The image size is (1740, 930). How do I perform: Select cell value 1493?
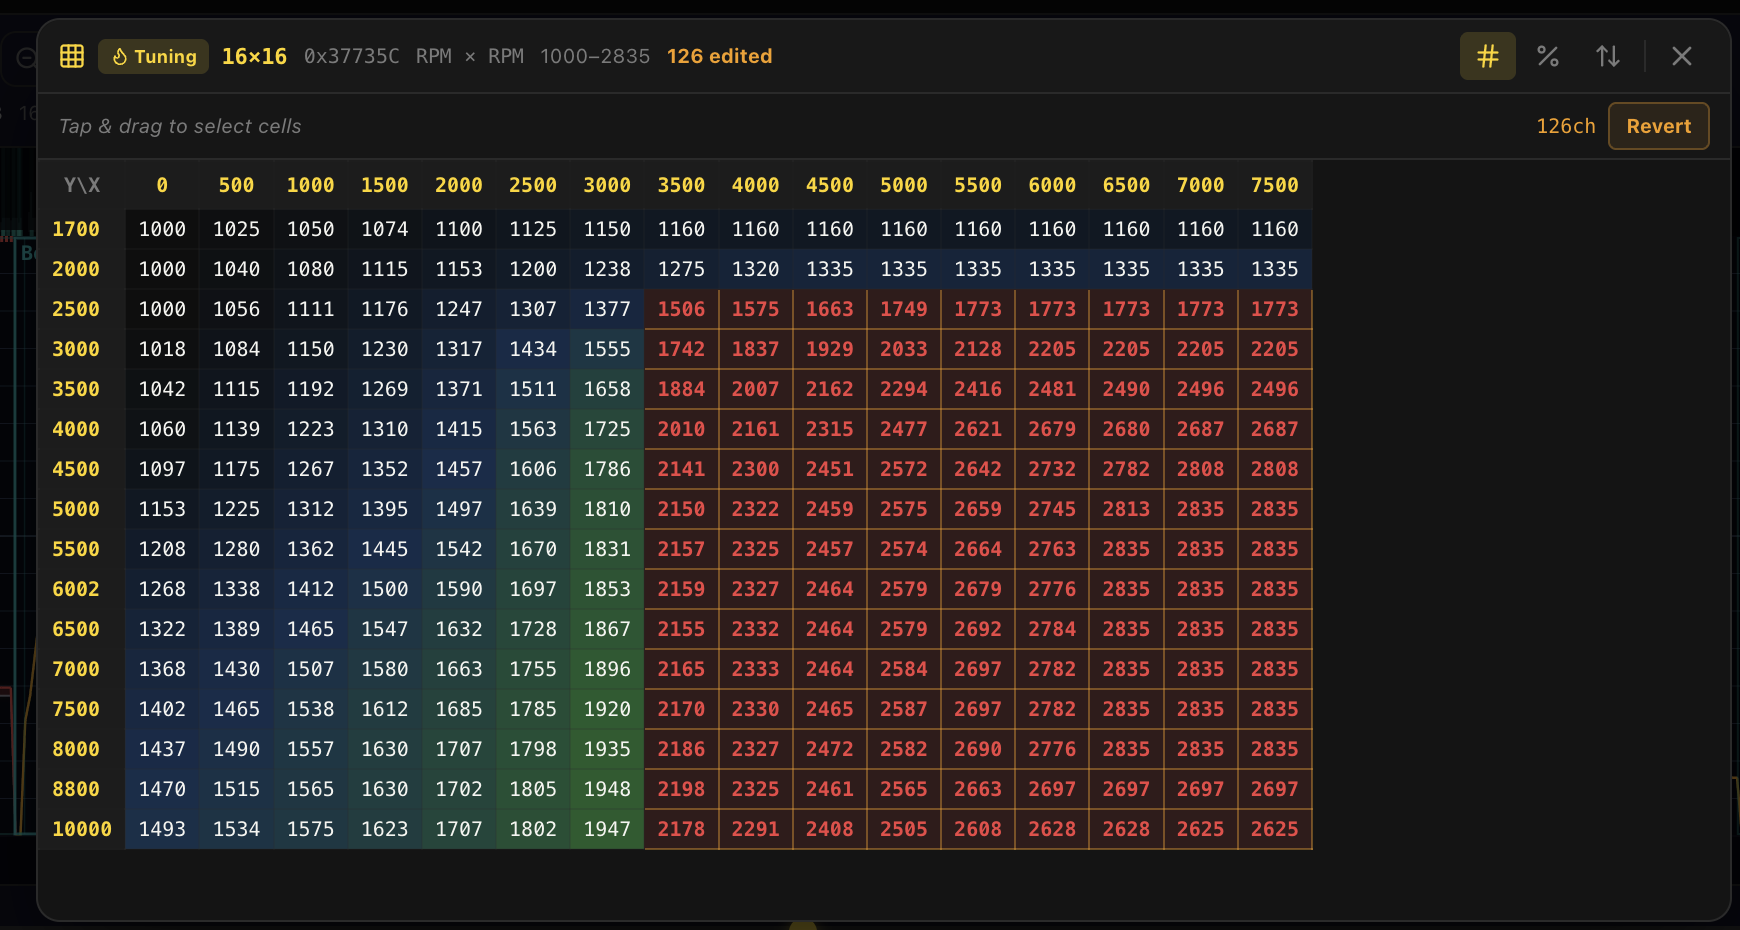(162, 829)
